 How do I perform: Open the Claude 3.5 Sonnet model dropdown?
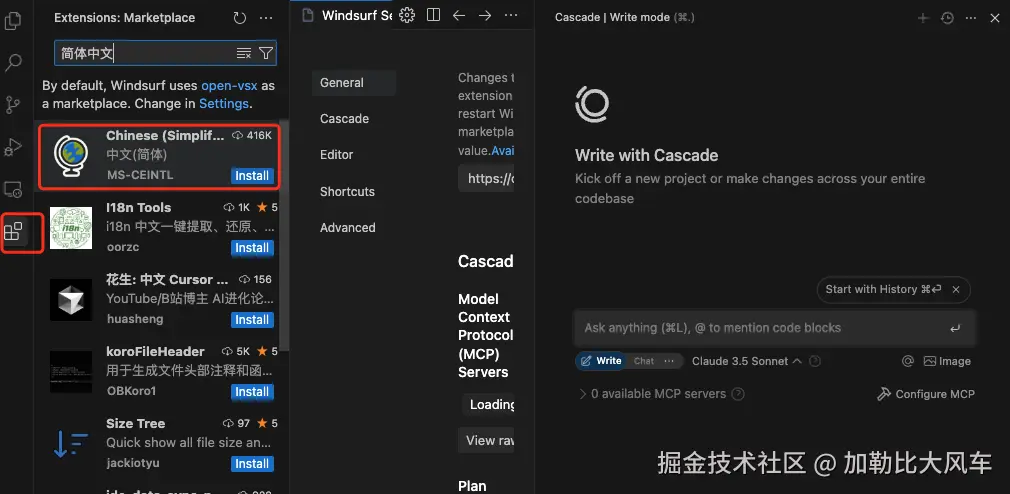[x=747, y=361]
